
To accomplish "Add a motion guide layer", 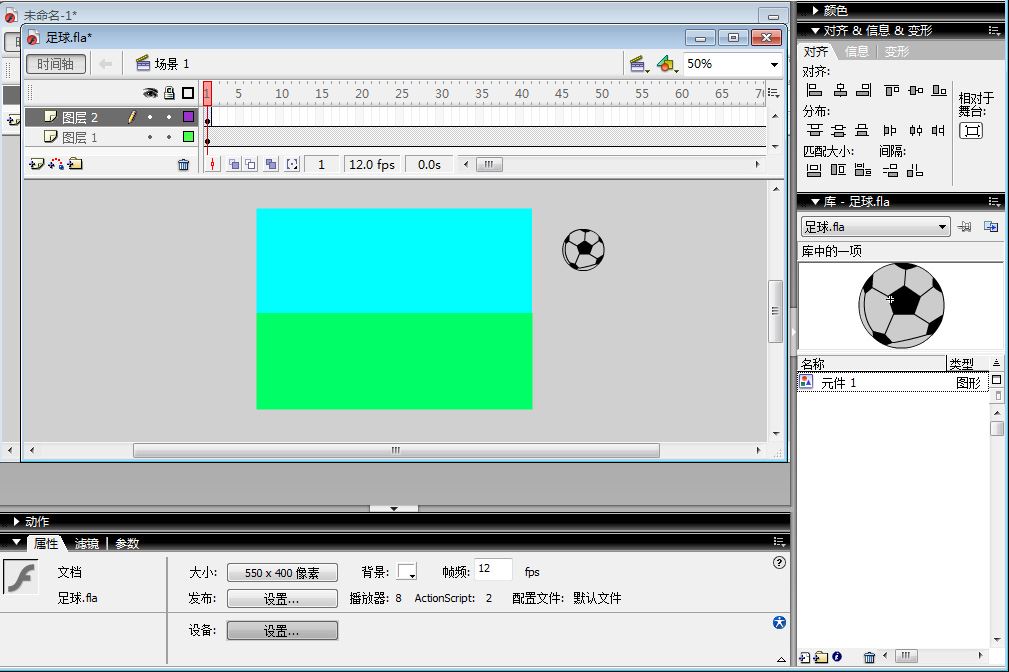I will 56,164.
